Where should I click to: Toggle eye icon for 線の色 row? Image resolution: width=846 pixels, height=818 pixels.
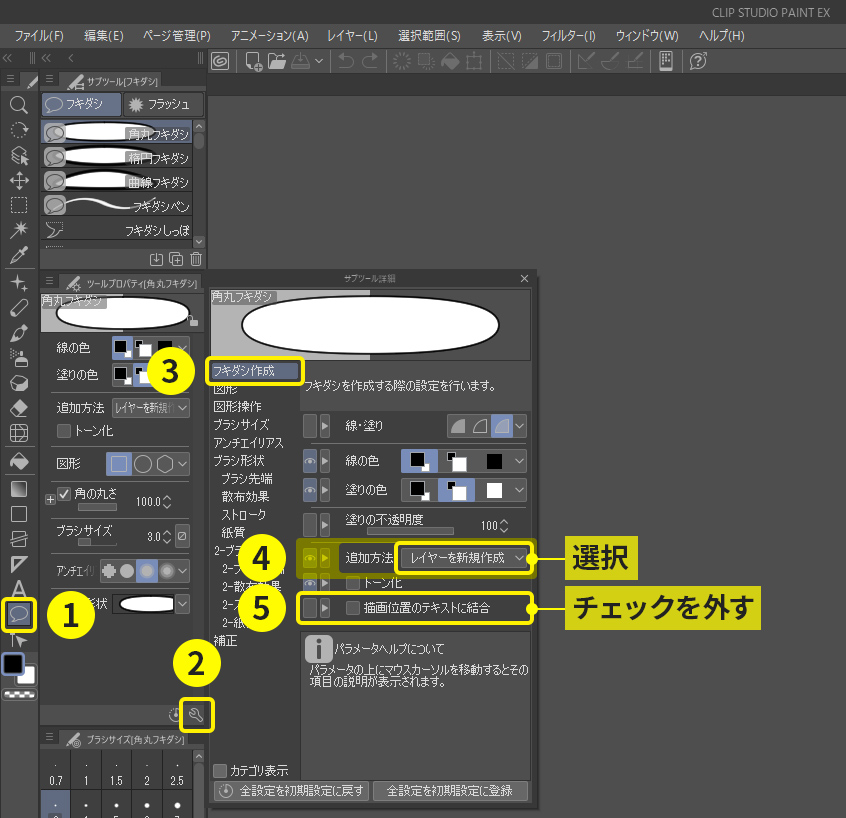point(310,461)
